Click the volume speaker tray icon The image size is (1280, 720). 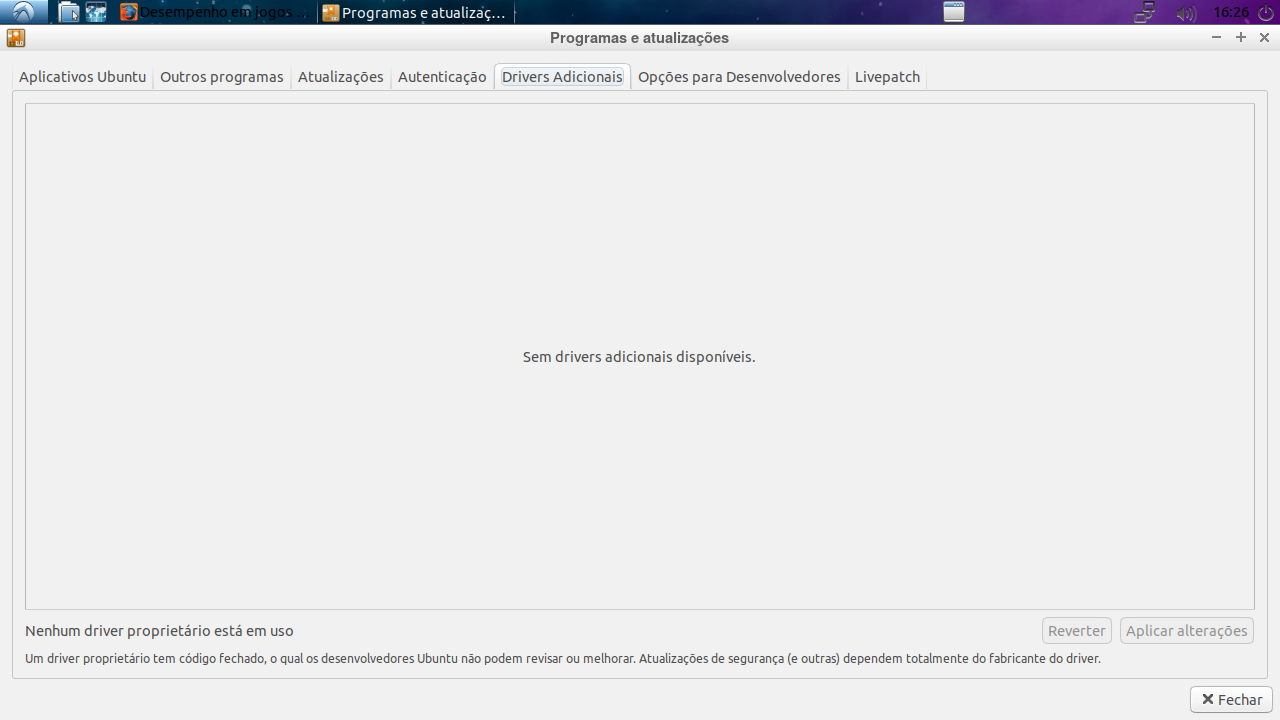(1186, 13)
